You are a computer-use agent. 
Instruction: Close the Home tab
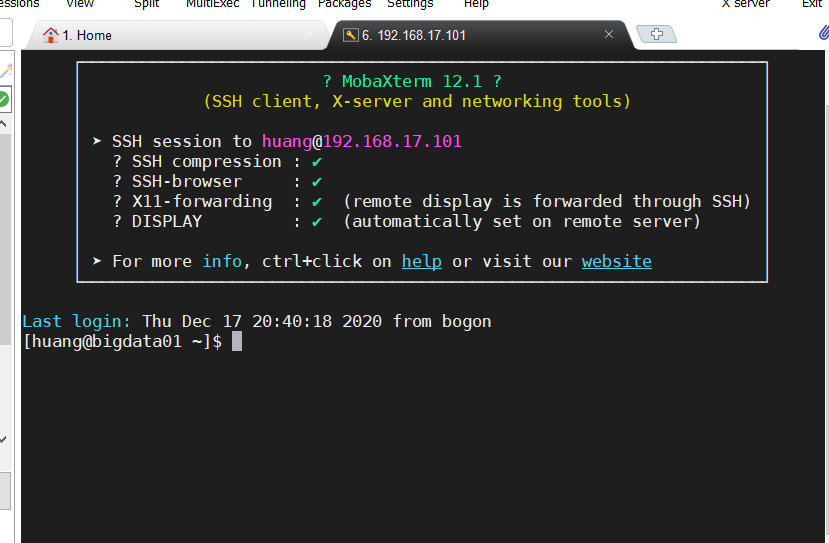click(x=309, y=34)
